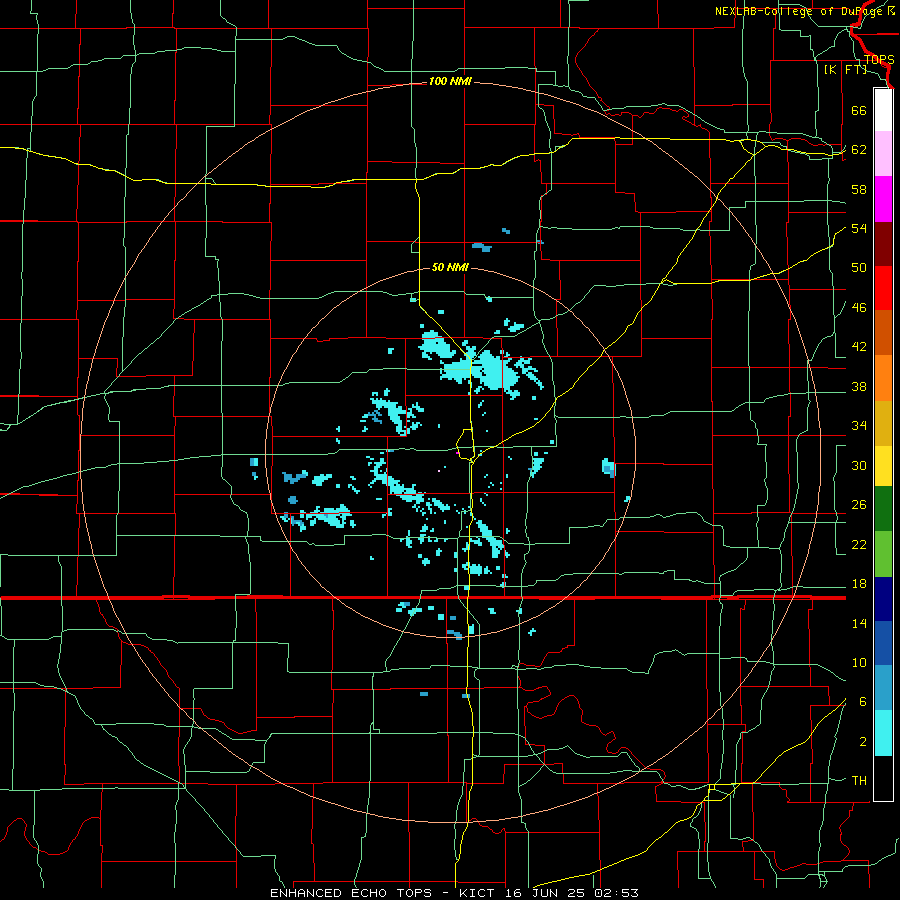The height and width of the screenshot is (900, 900).
Task: Select the light pink legend swatch
Action: point(883,153)
